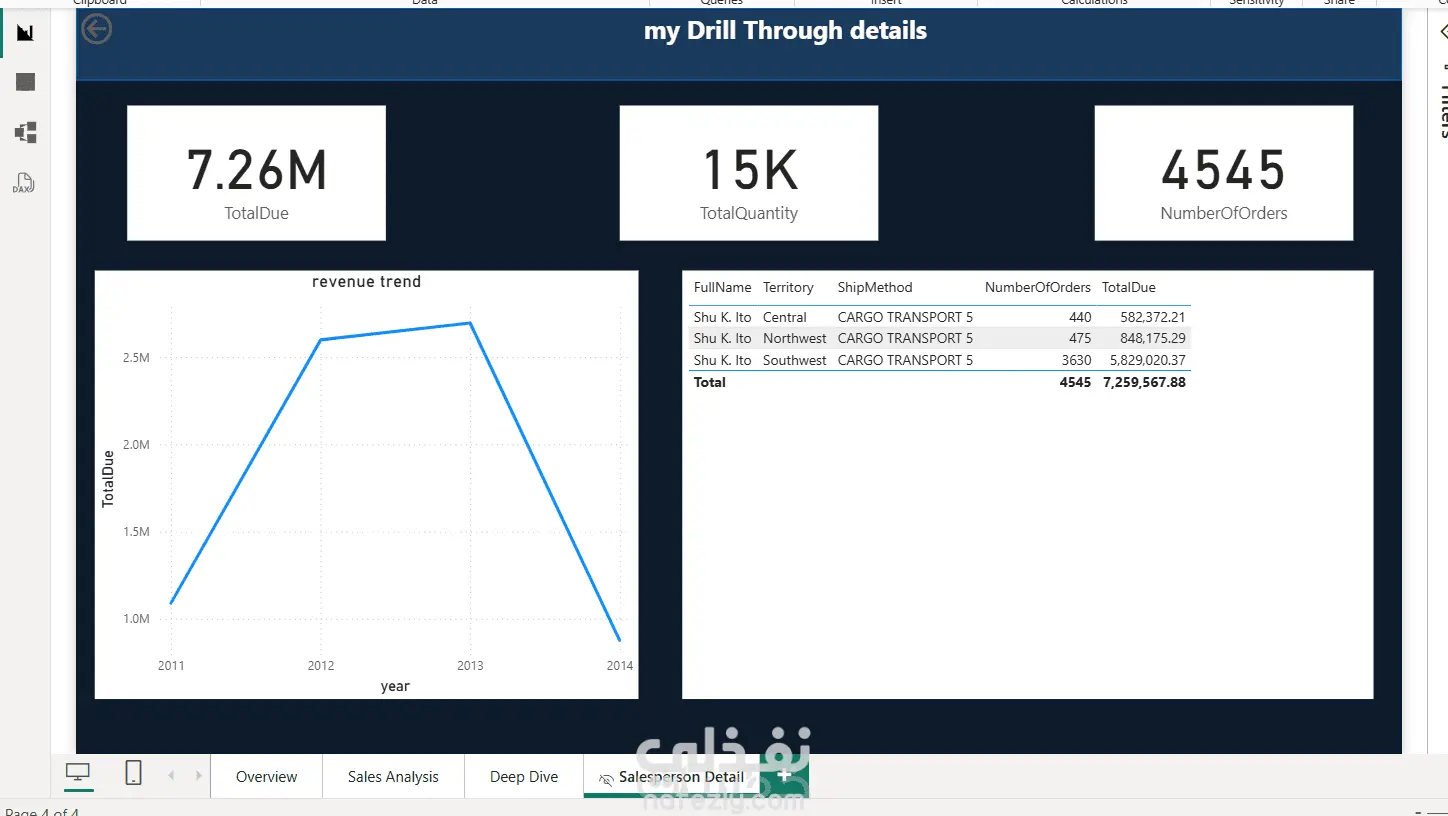Viewport: 1448px width, 816px height.
Task: Click the 2013 peak on revenue trend line
Action: click(x=469, y=323)
